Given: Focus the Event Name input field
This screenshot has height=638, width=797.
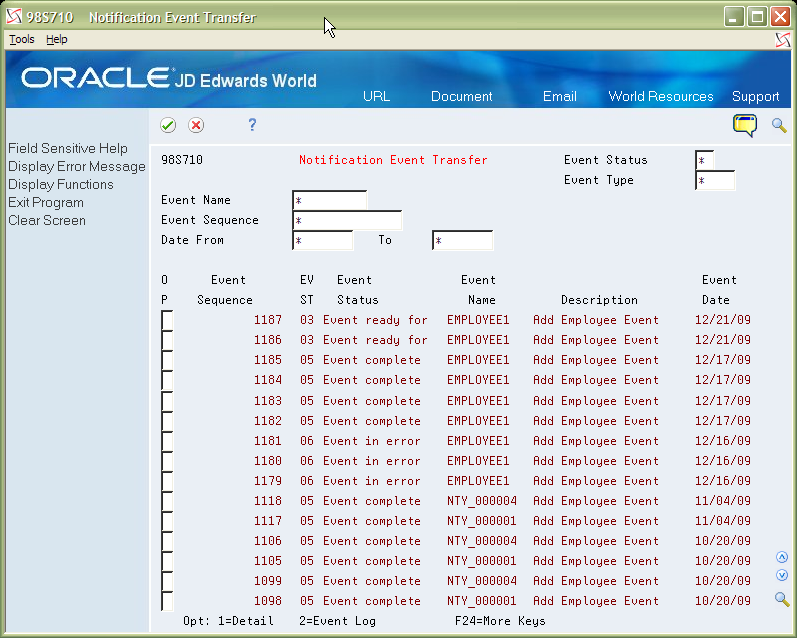Looking at the screenshot, I should (x=329, y=200).
